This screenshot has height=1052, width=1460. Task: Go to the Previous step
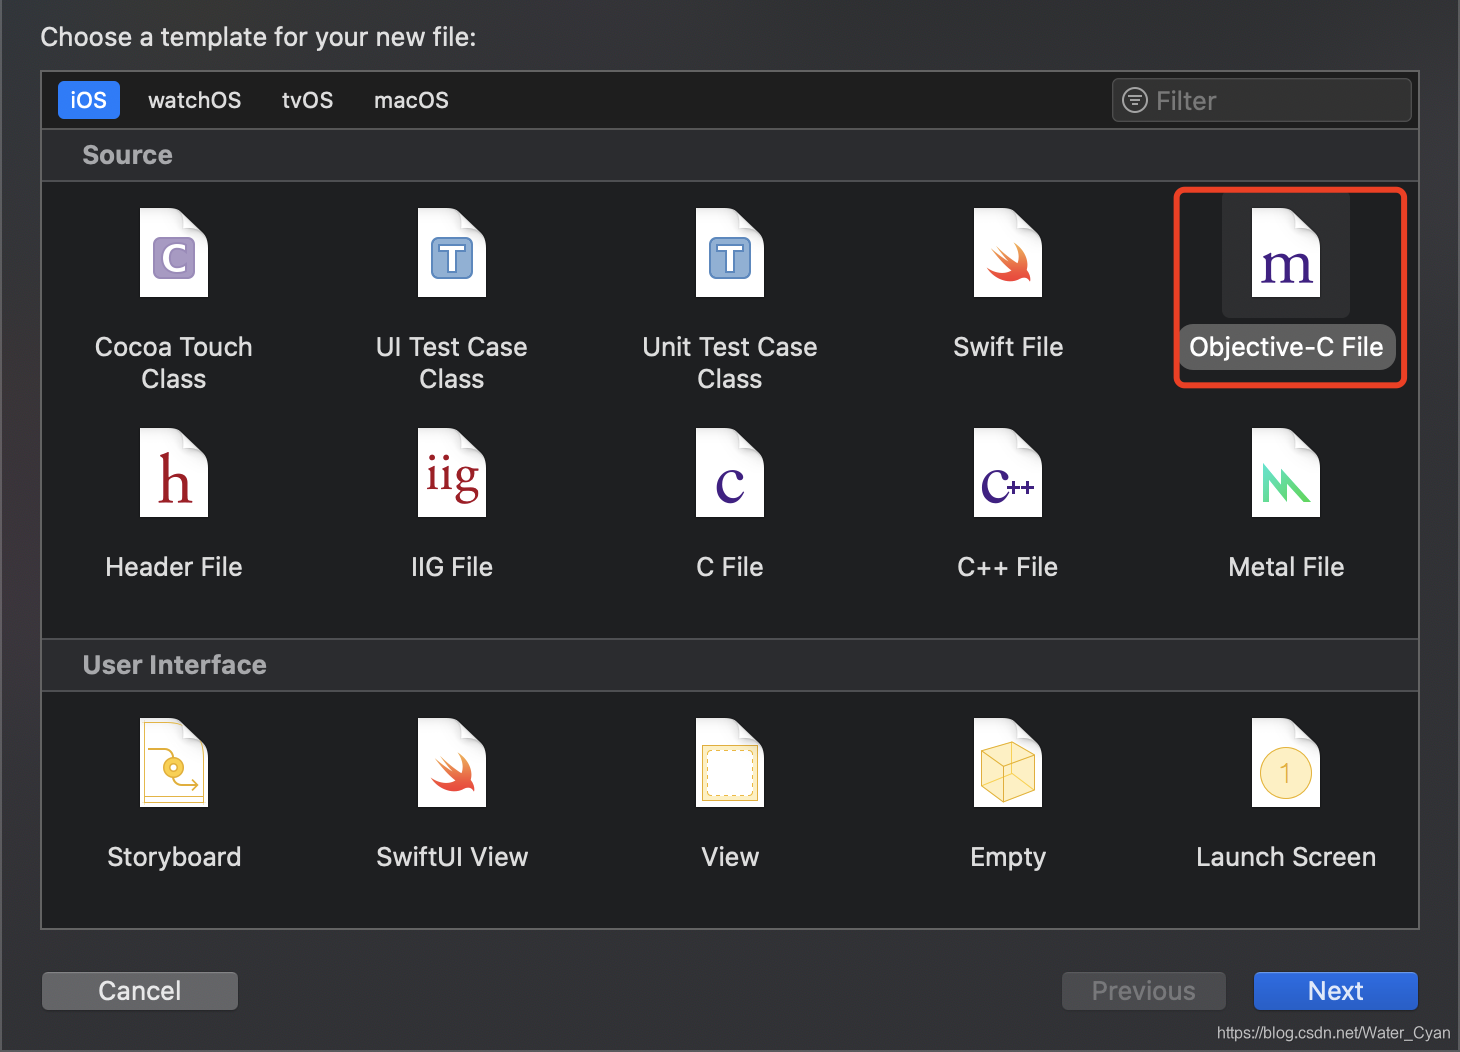click(1144, 991)
